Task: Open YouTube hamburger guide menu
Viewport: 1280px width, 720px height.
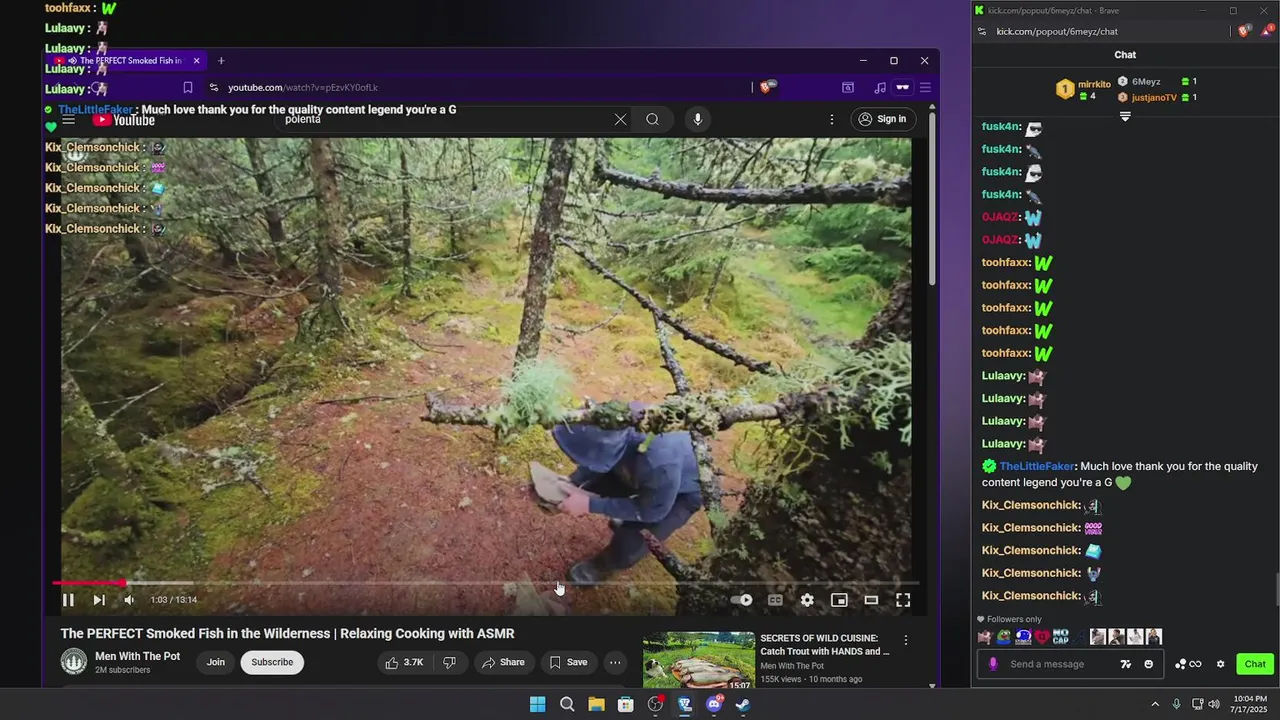Action: point(69,120)
